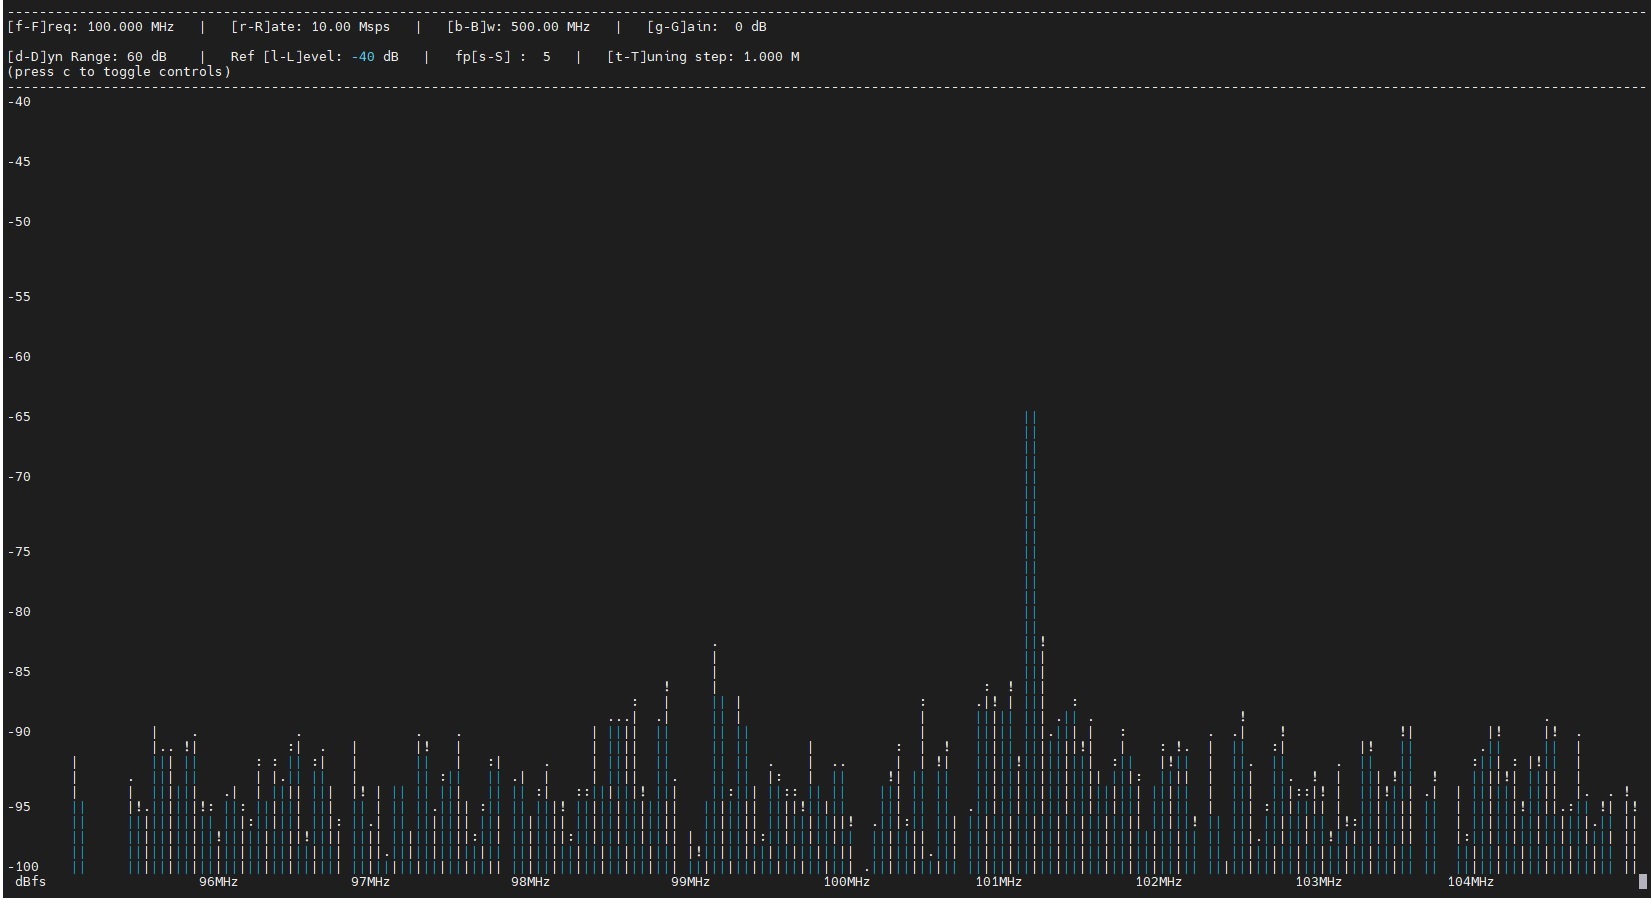
Task: Click the terminal cursor block at bottom right
Action: pos(1642,882)
